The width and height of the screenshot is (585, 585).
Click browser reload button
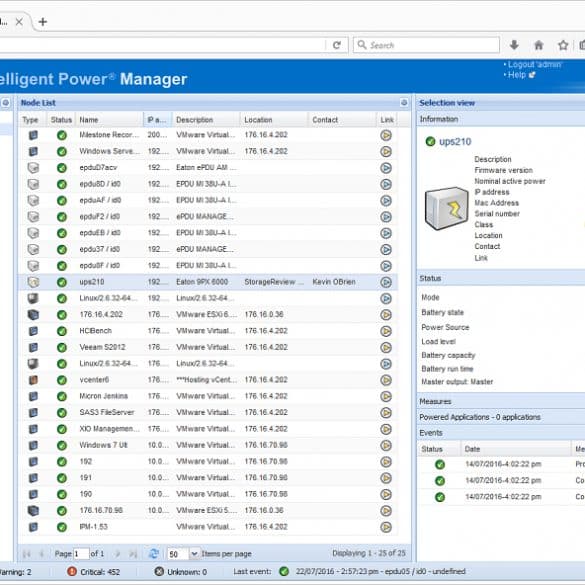(337, 45)
